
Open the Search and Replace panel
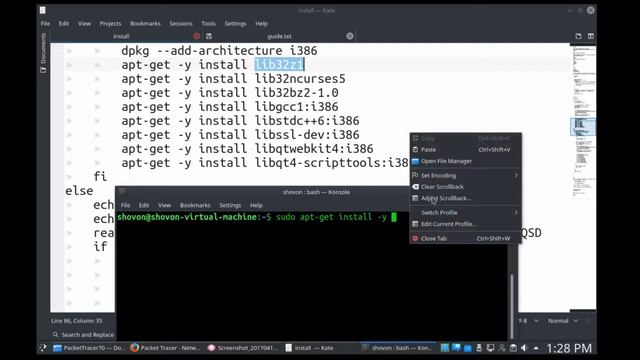(84, 335)
